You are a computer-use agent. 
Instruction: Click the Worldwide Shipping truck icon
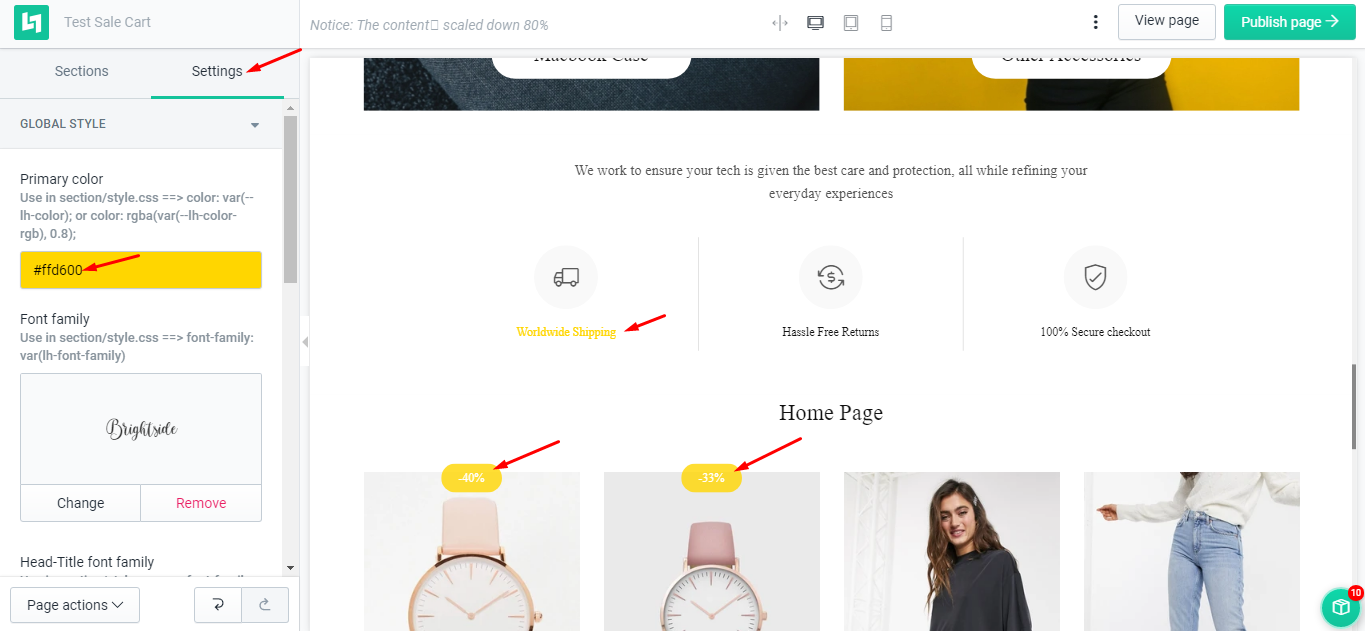click(566, 277)
